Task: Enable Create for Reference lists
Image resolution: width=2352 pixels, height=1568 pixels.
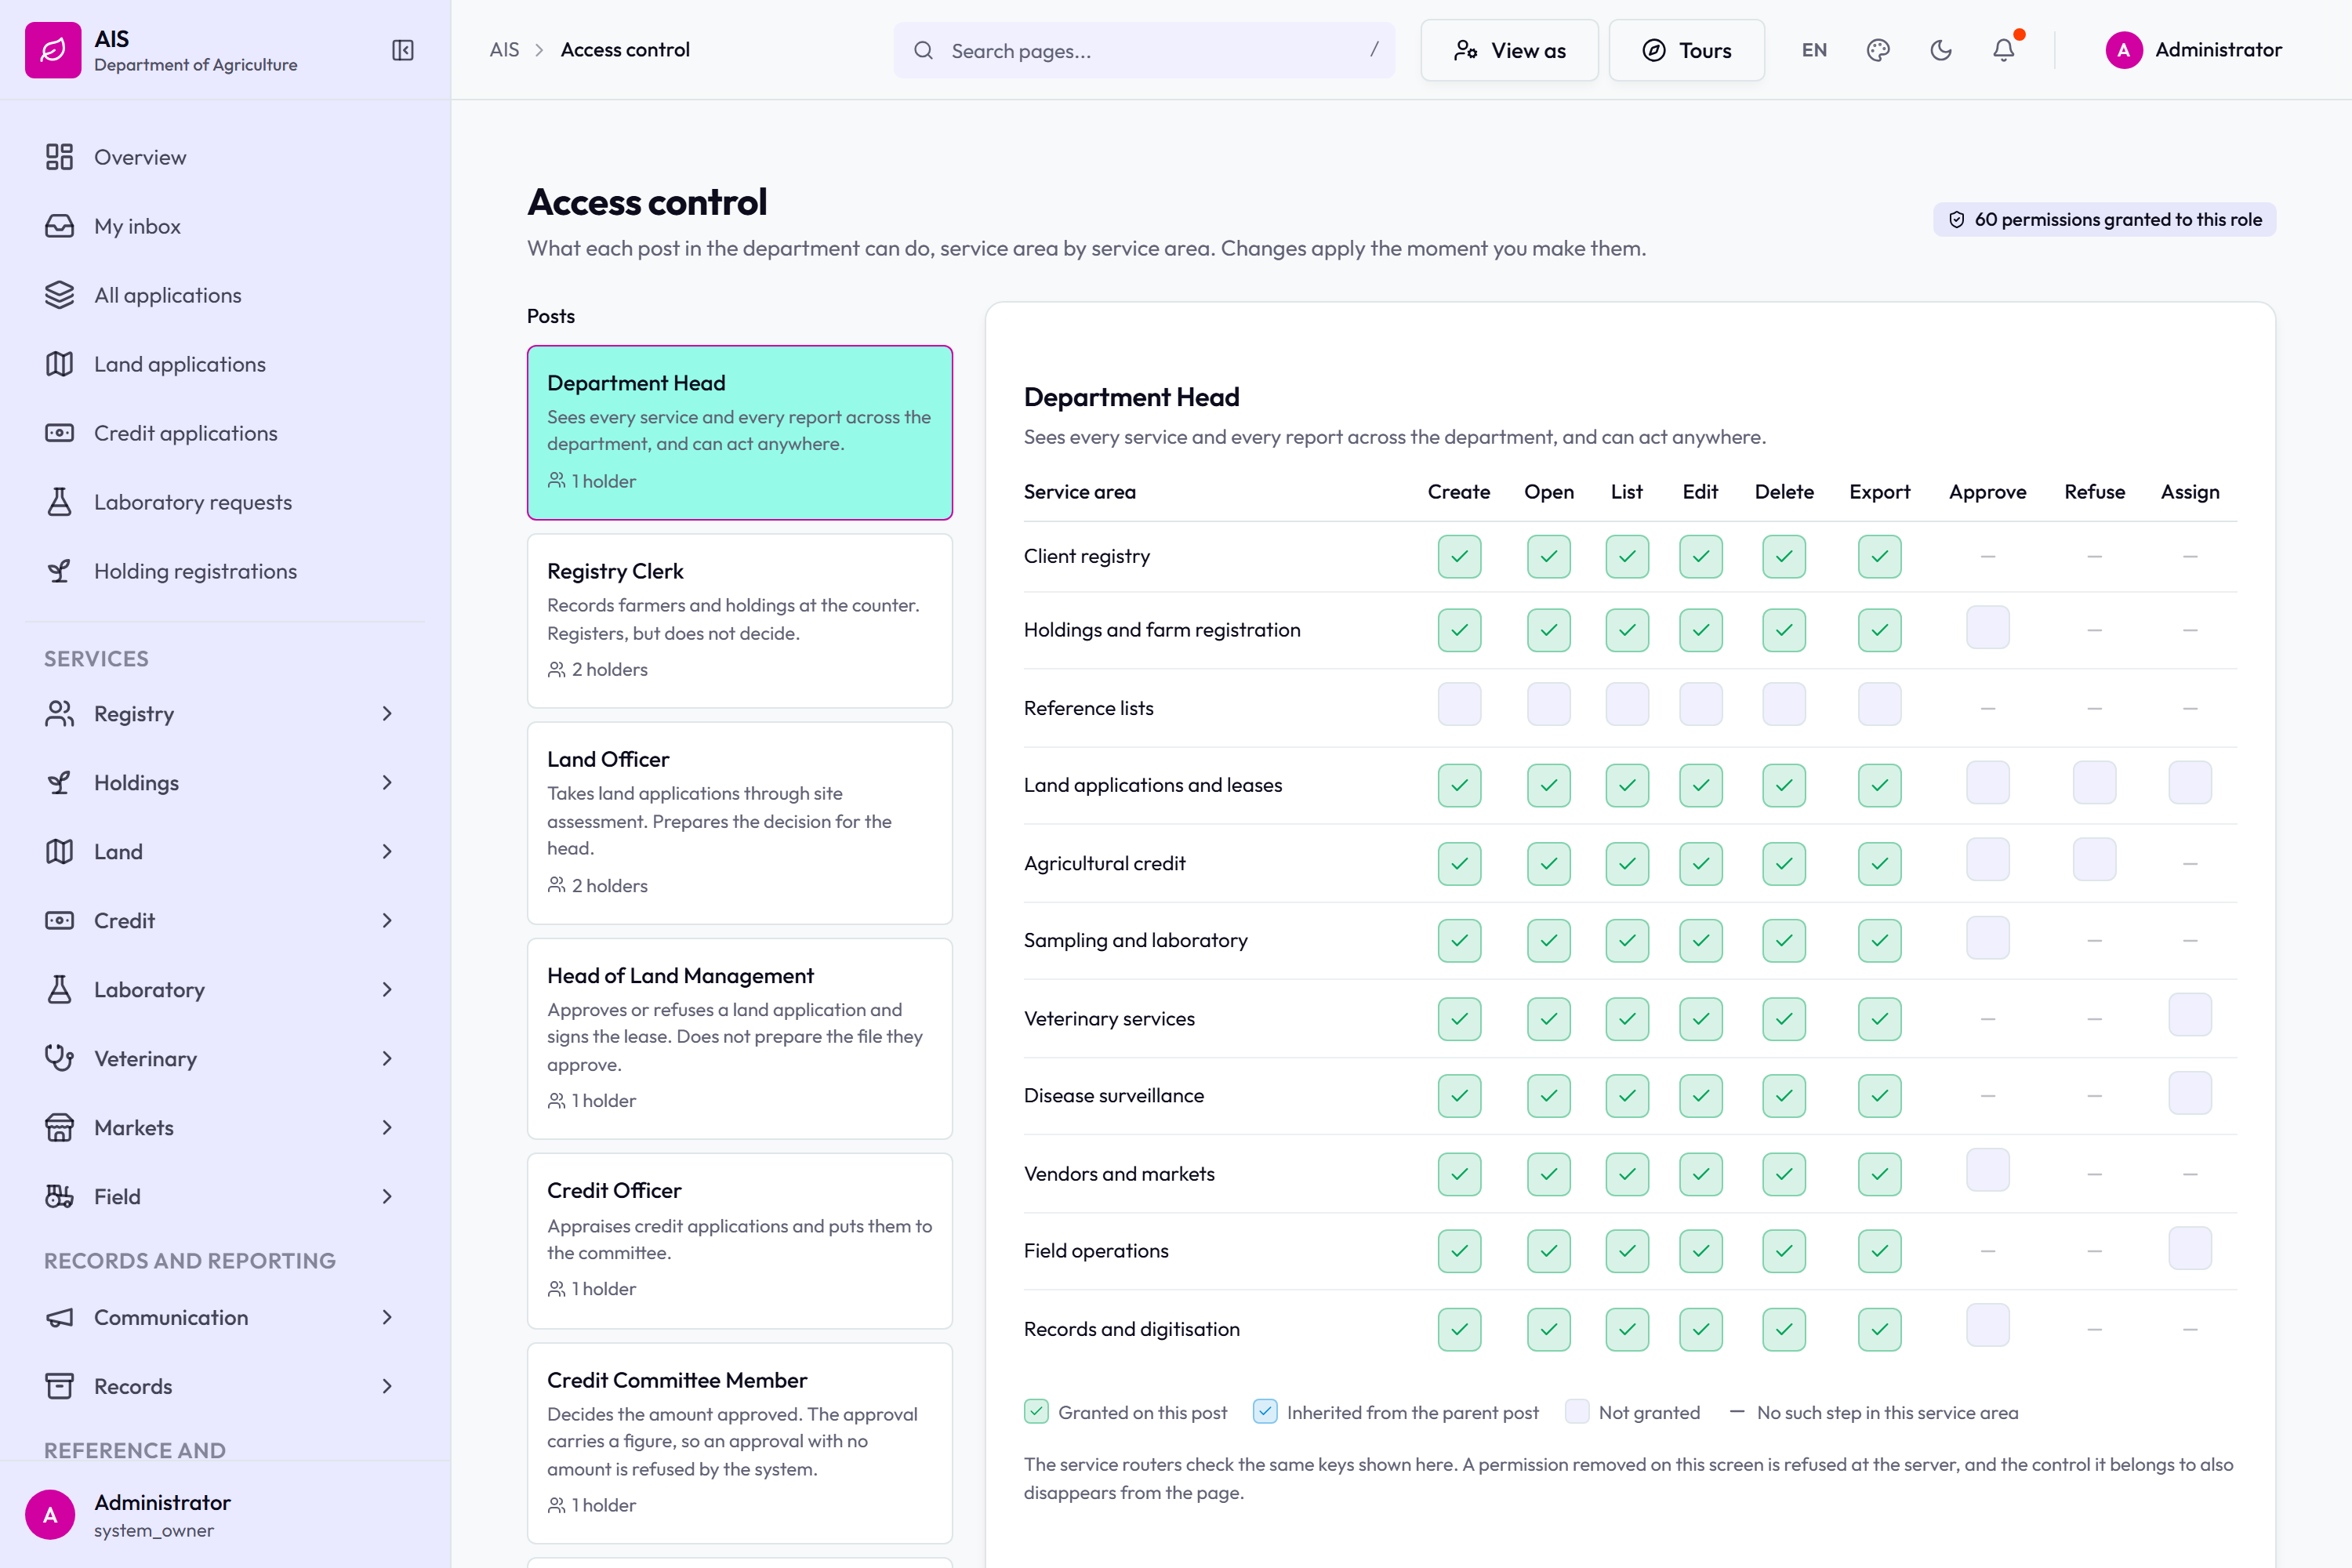Action: tap(1459, 705)
